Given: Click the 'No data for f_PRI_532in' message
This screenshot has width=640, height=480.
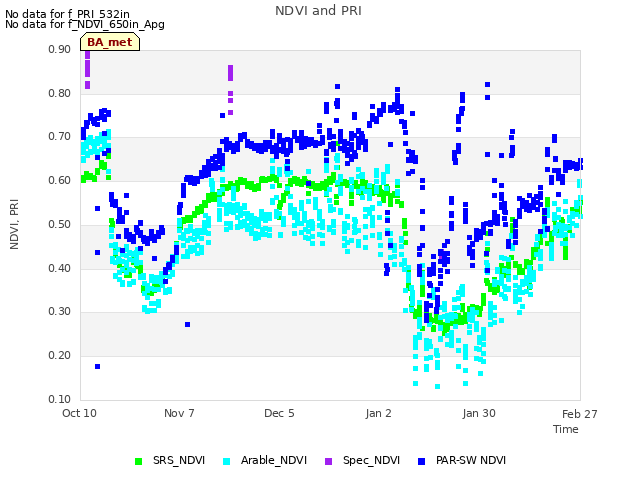Looking at the screenshot, I should 67,14.
